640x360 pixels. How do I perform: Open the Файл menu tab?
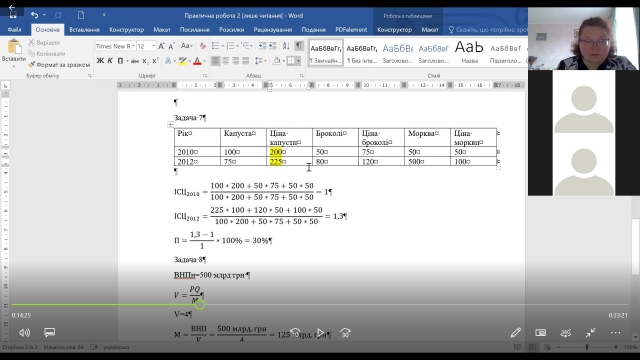(x=14, y=30)
